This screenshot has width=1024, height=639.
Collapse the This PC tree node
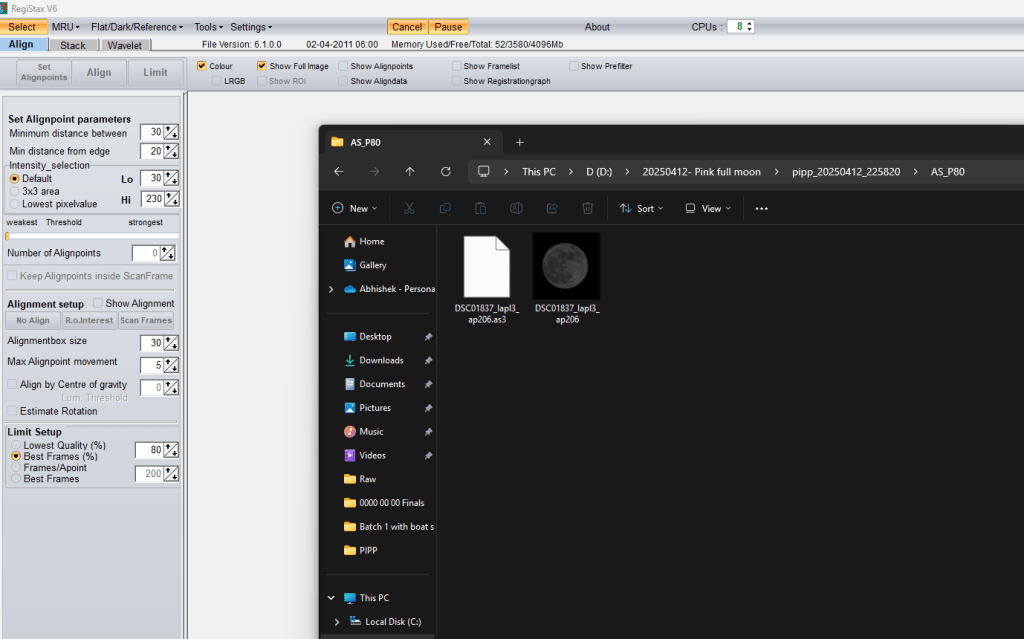331,598
